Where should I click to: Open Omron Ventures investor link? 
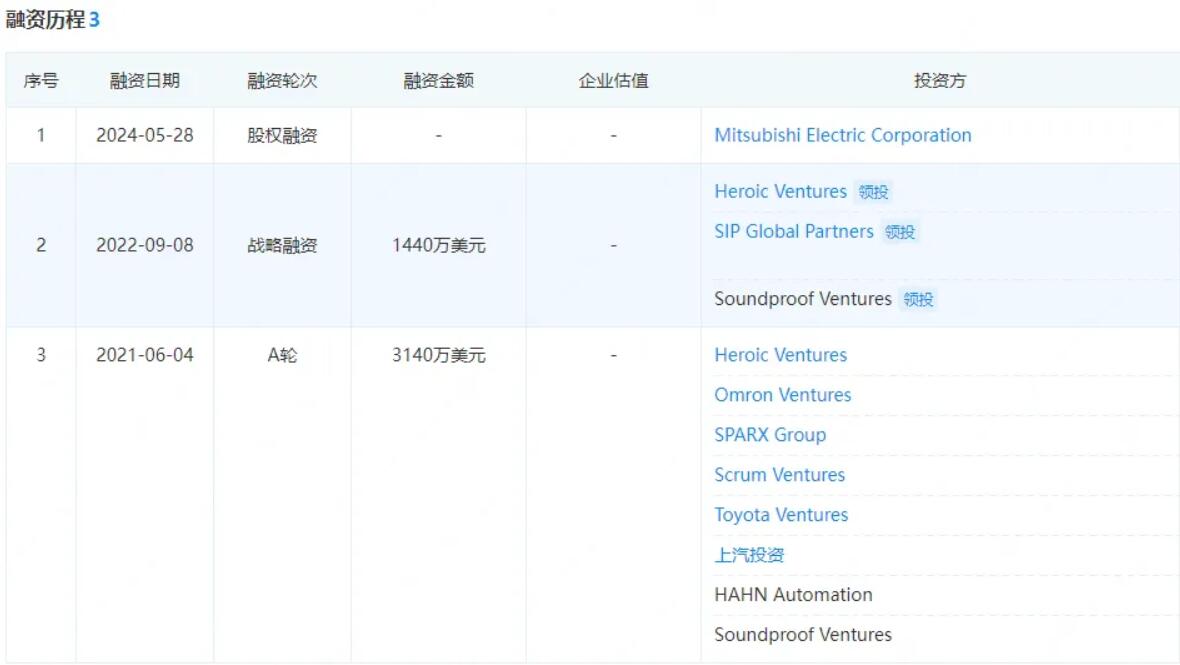coord(783,395)
